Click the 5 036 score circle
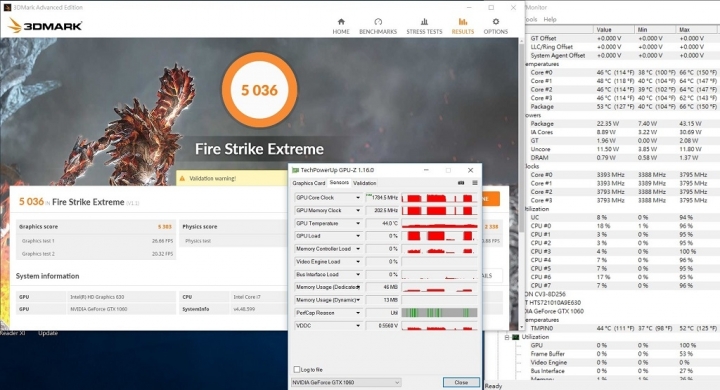 [x=259, y=90]
